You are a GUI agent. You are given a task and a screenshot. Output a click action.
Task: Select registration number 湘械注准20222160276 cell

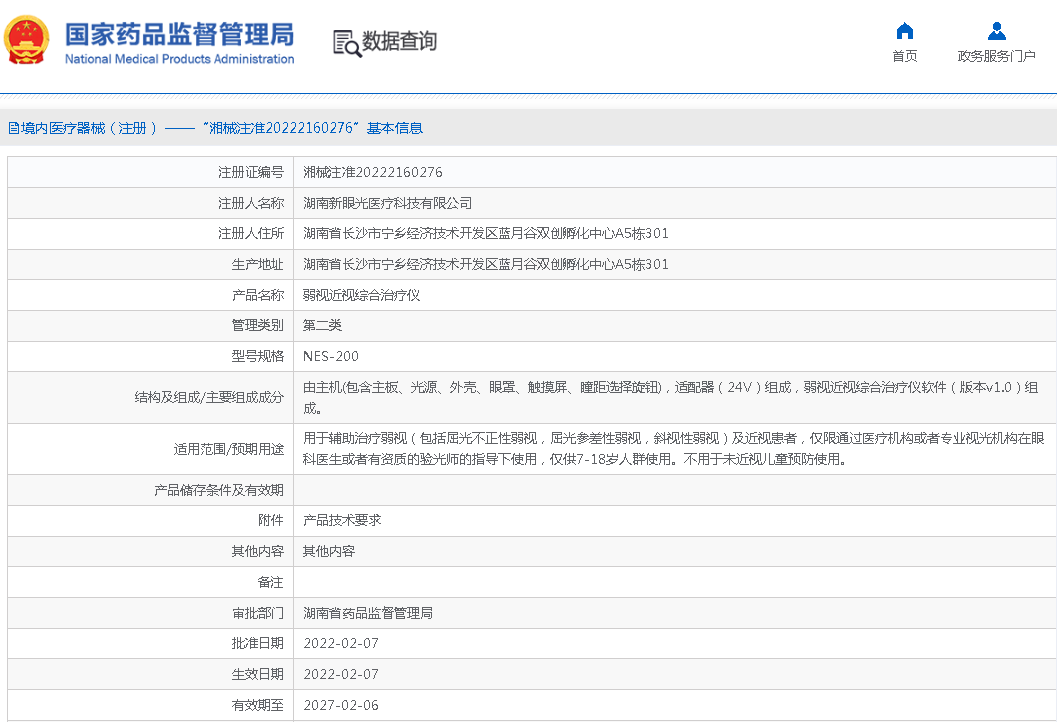click(373, 173)
